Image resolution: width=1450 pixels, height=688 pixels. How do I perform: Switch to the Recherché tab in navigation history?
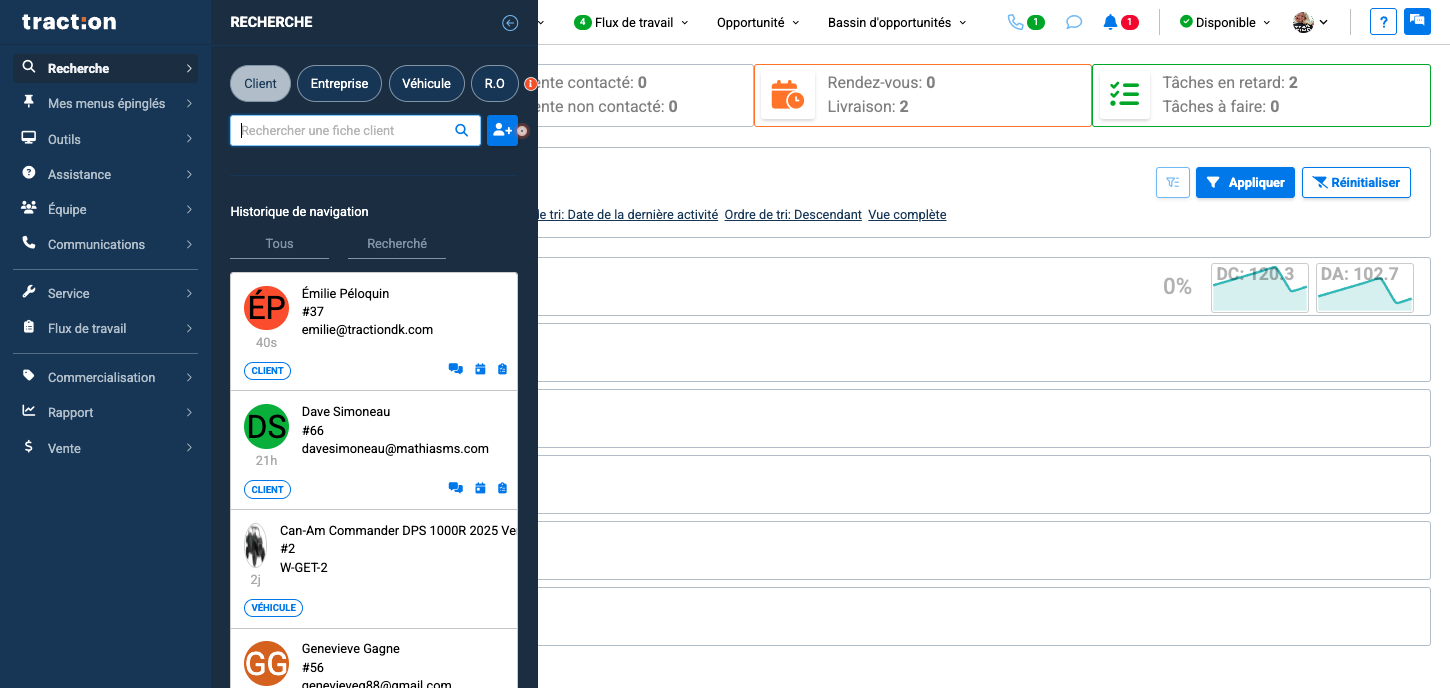pyautogui.click(x=396, y=243)
